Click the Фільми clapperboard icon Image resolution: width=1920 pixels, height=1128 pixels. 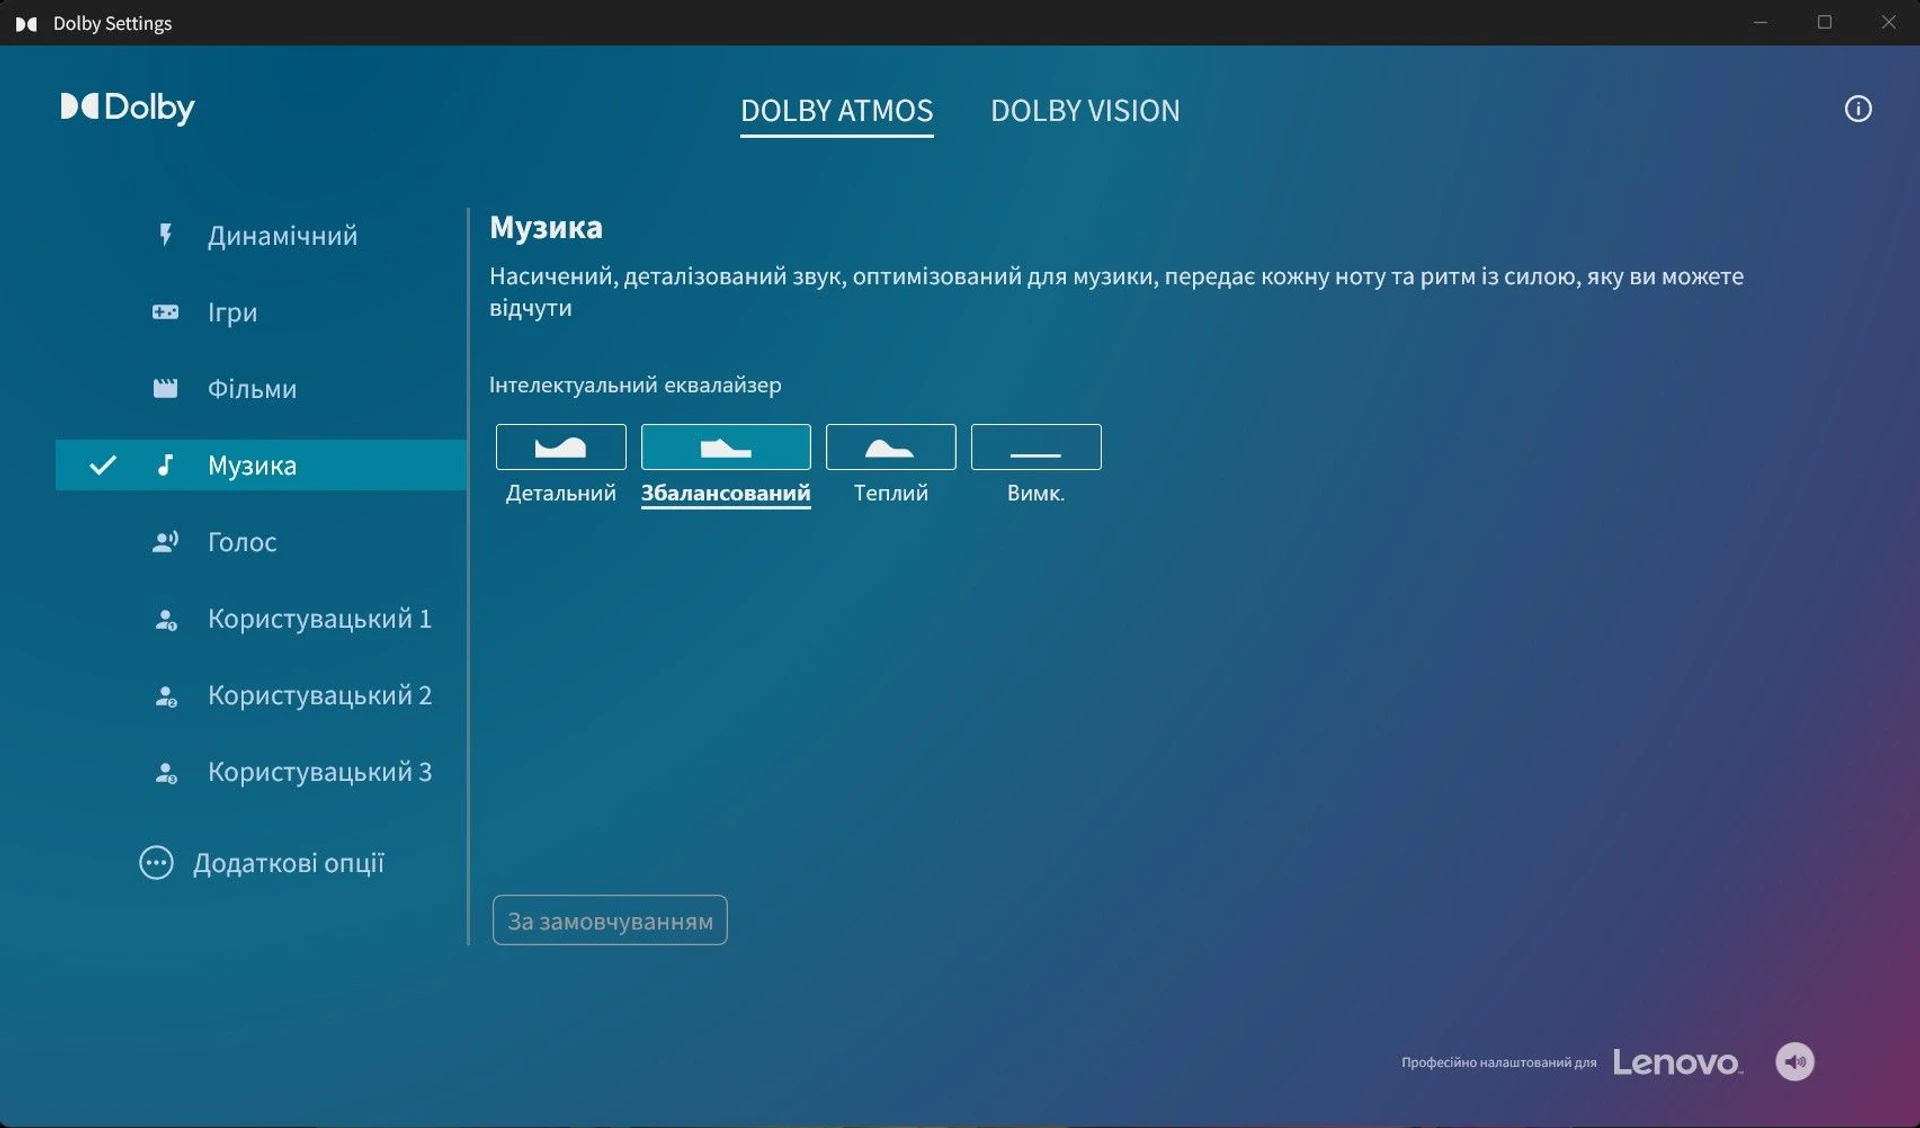point(165,388)
